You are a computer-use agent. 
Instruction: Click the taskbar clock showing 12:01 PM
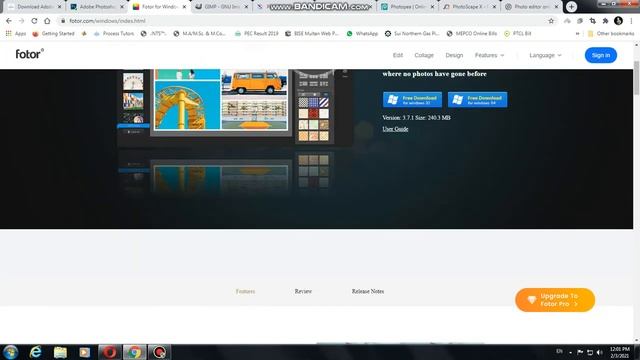pos(620,352)
